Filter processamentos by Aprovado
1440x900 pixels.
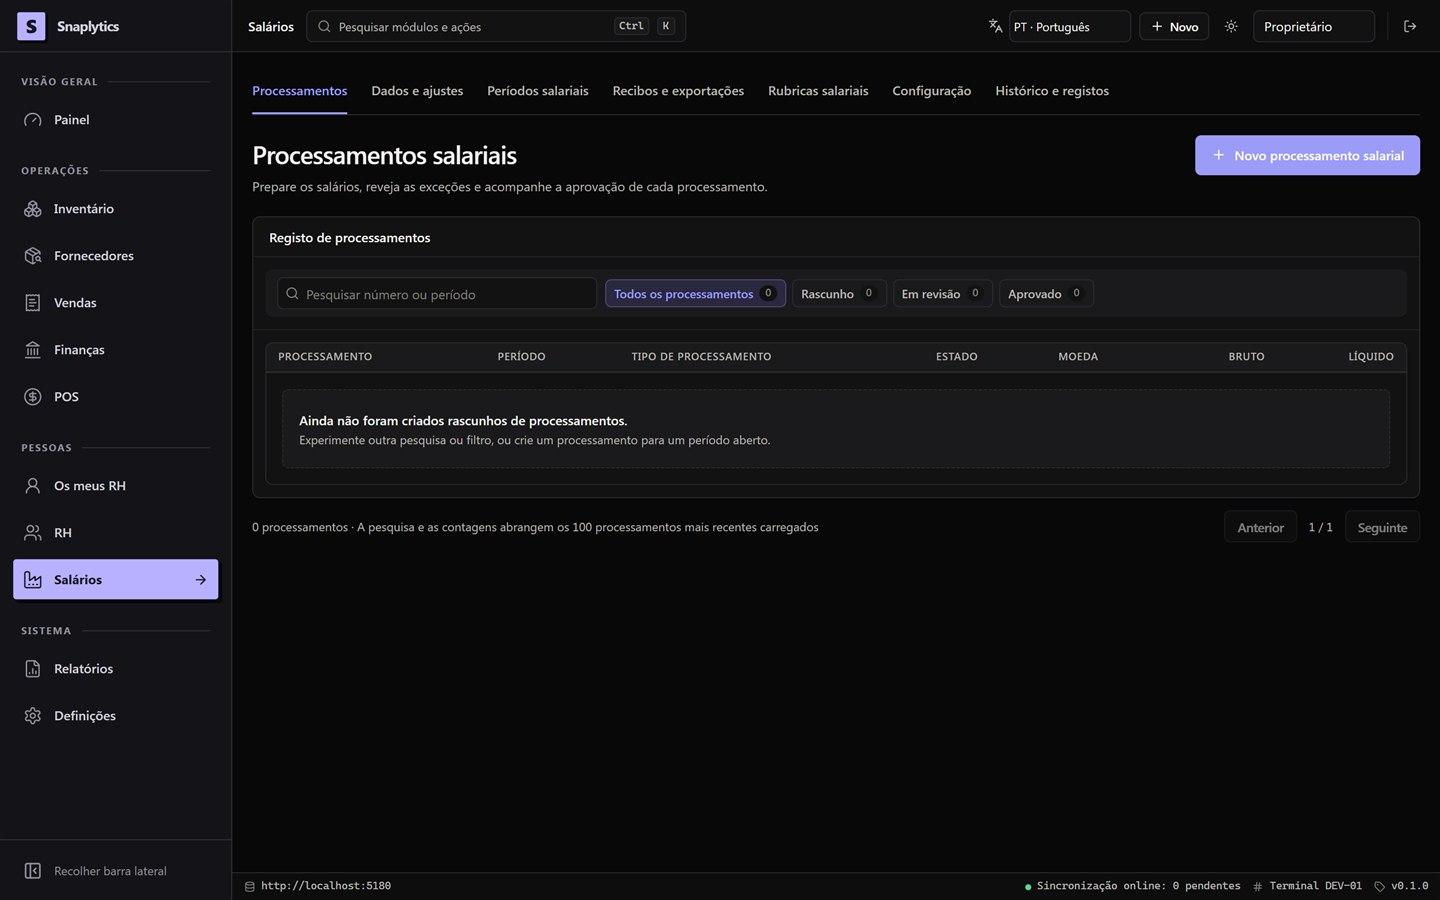coord(1046,294)
